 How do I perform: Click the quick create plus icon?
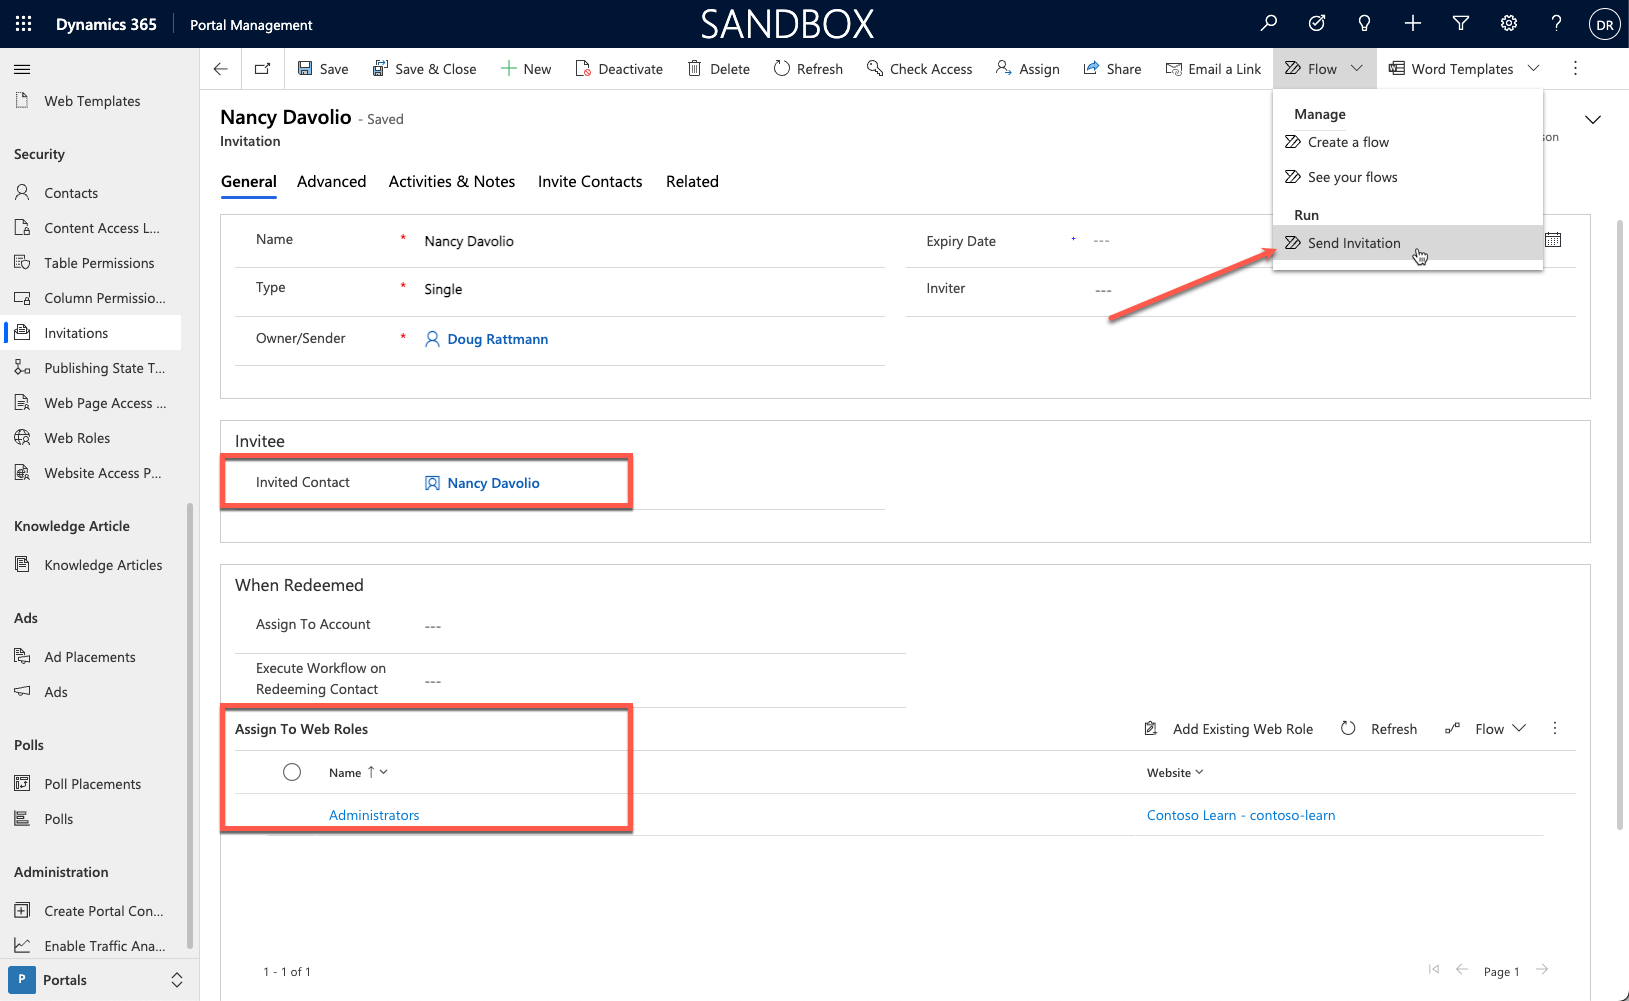point(1412,24)
